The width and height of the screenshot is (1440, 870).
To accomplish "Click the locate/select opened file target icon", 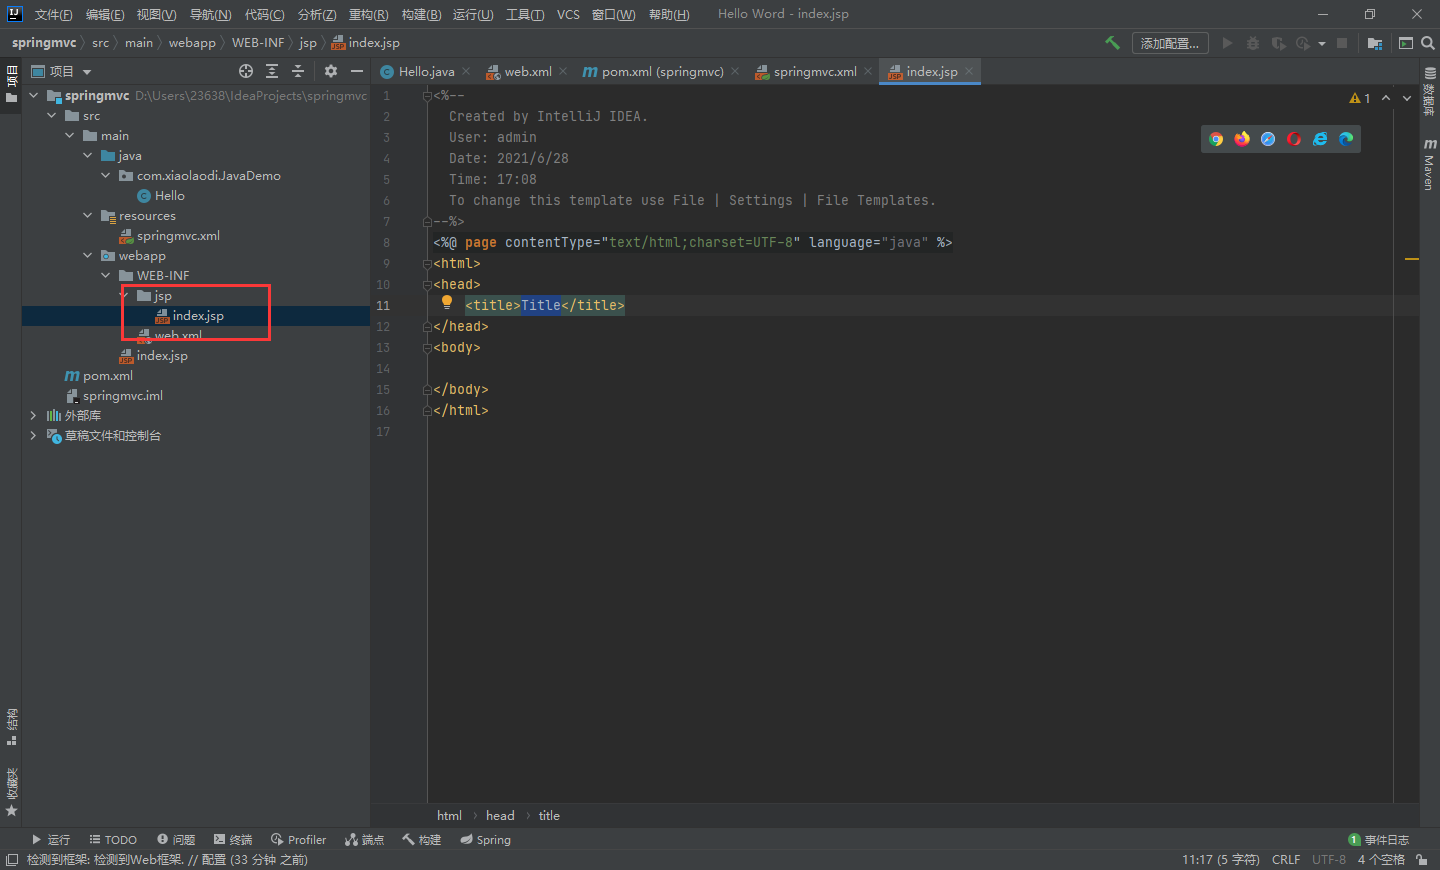I will coord(246,71).
